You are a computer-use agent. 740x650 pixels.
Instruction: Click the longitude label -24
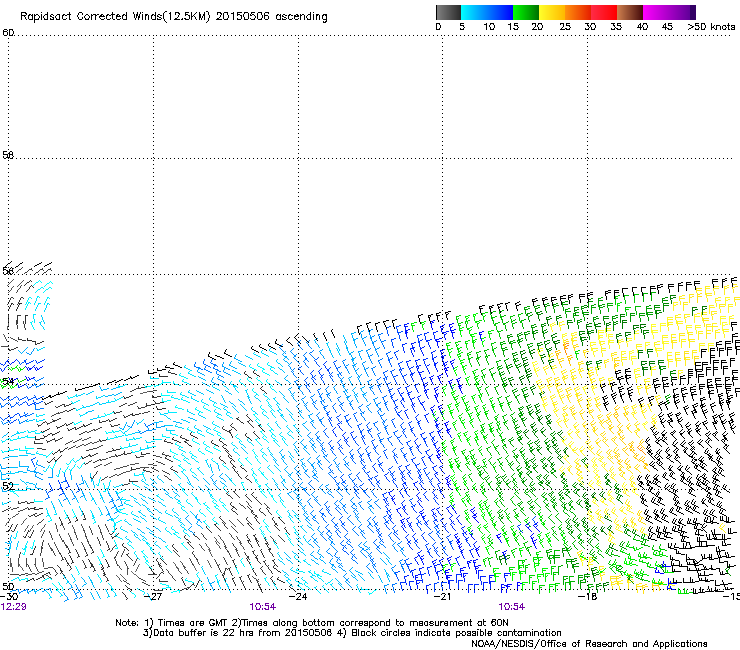tap(298, 597)
